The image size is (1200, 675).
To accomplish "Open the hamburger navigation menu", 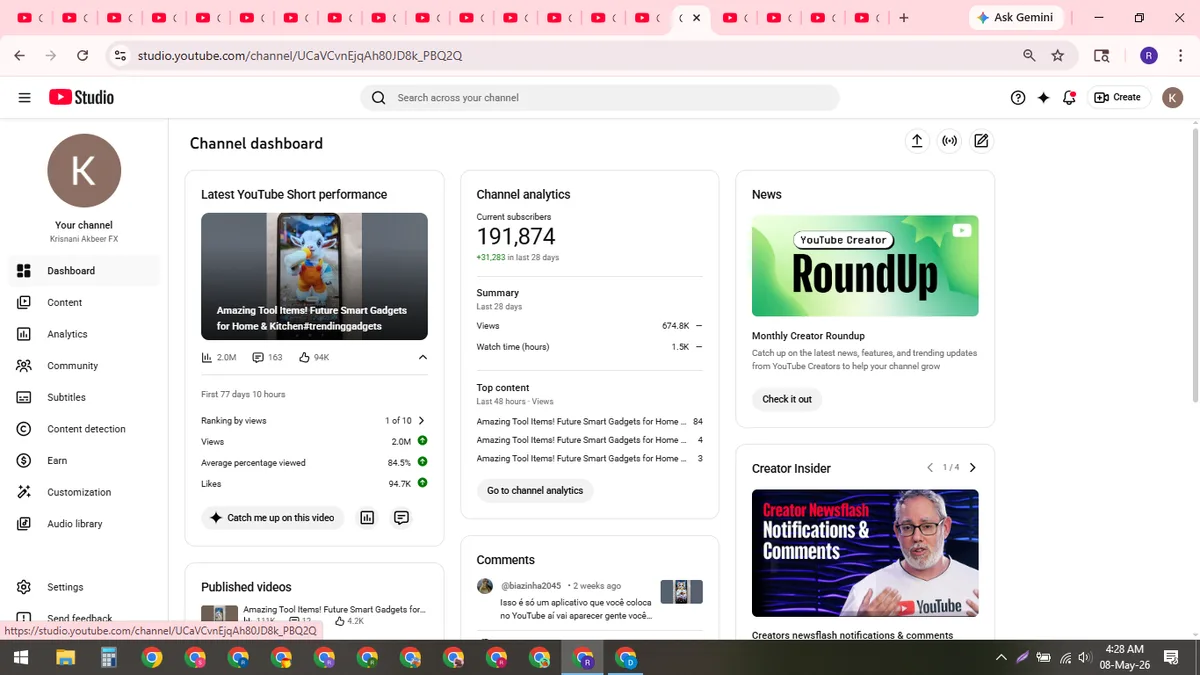I will (x=24, y=97).
